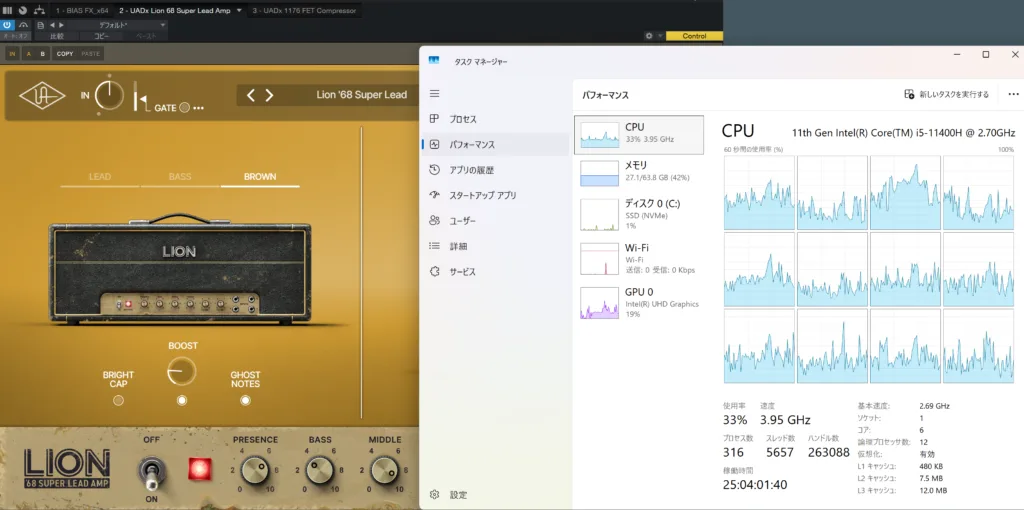This screenshot has height=510, width=1024.
Task: Click the UAD COPY button
Action: [65, 54]
